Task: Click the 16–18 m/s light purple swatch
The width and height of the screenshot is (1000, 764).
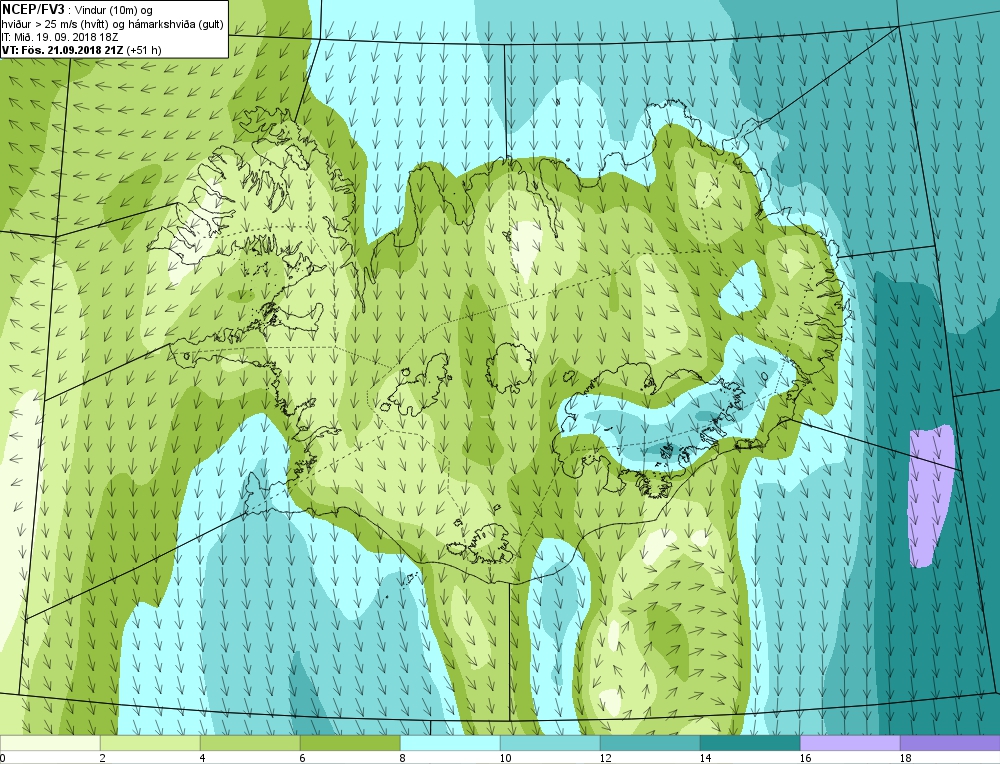Action: point(850,743)
